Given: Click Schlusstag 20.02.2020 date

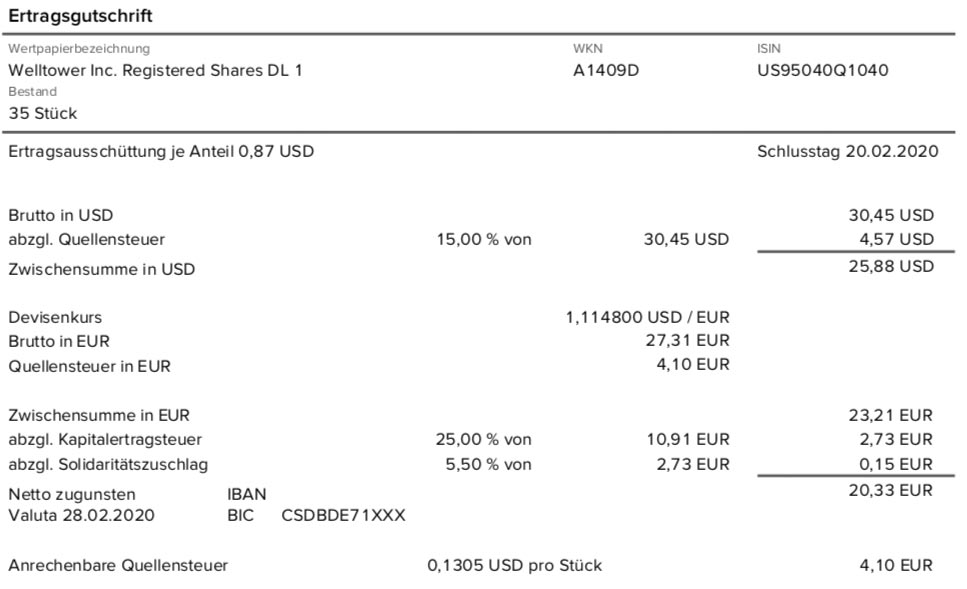Looking at the screenshot, I should coord(847,151).
